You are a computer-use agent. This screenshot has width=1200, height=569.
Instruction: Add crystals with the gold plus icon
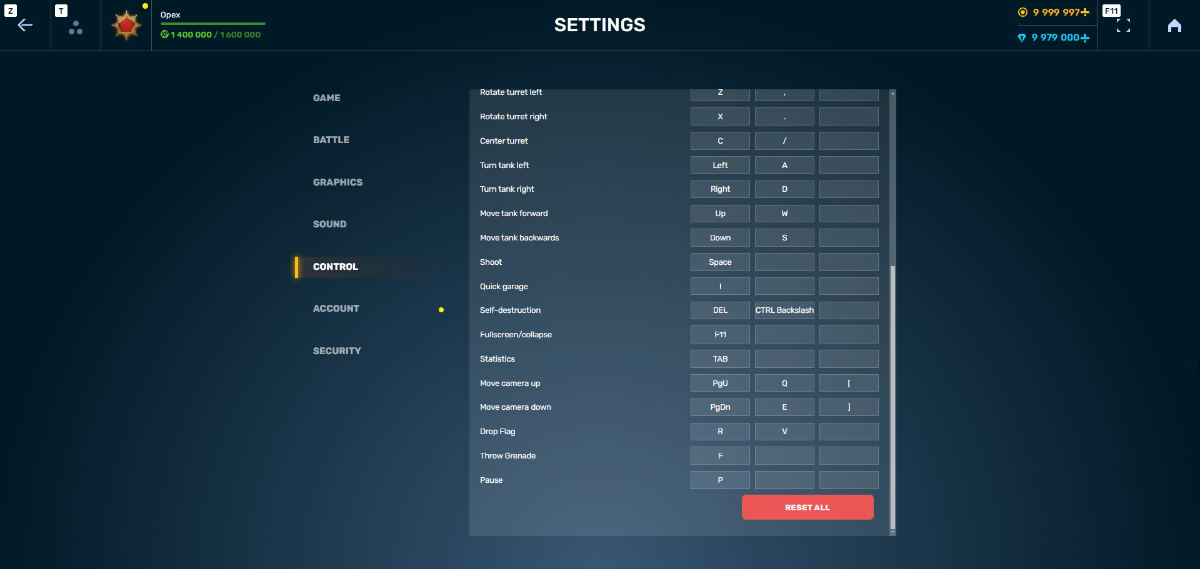coord(1085,12)
